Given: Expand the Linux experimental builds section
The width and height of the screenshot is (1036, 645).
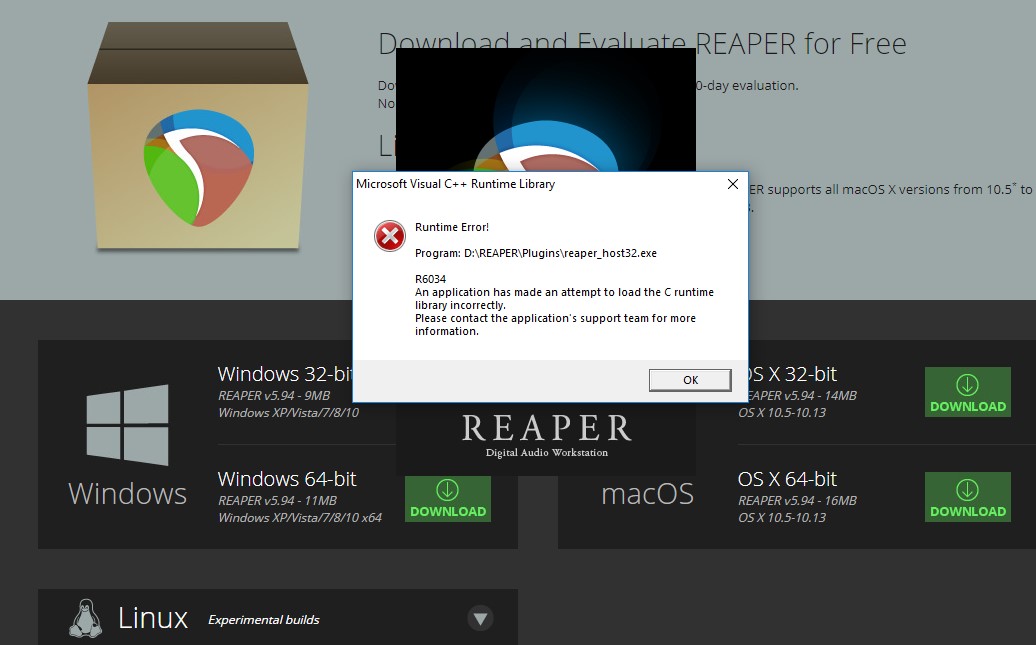Looking at the screenshot, I should coord(480,619).
